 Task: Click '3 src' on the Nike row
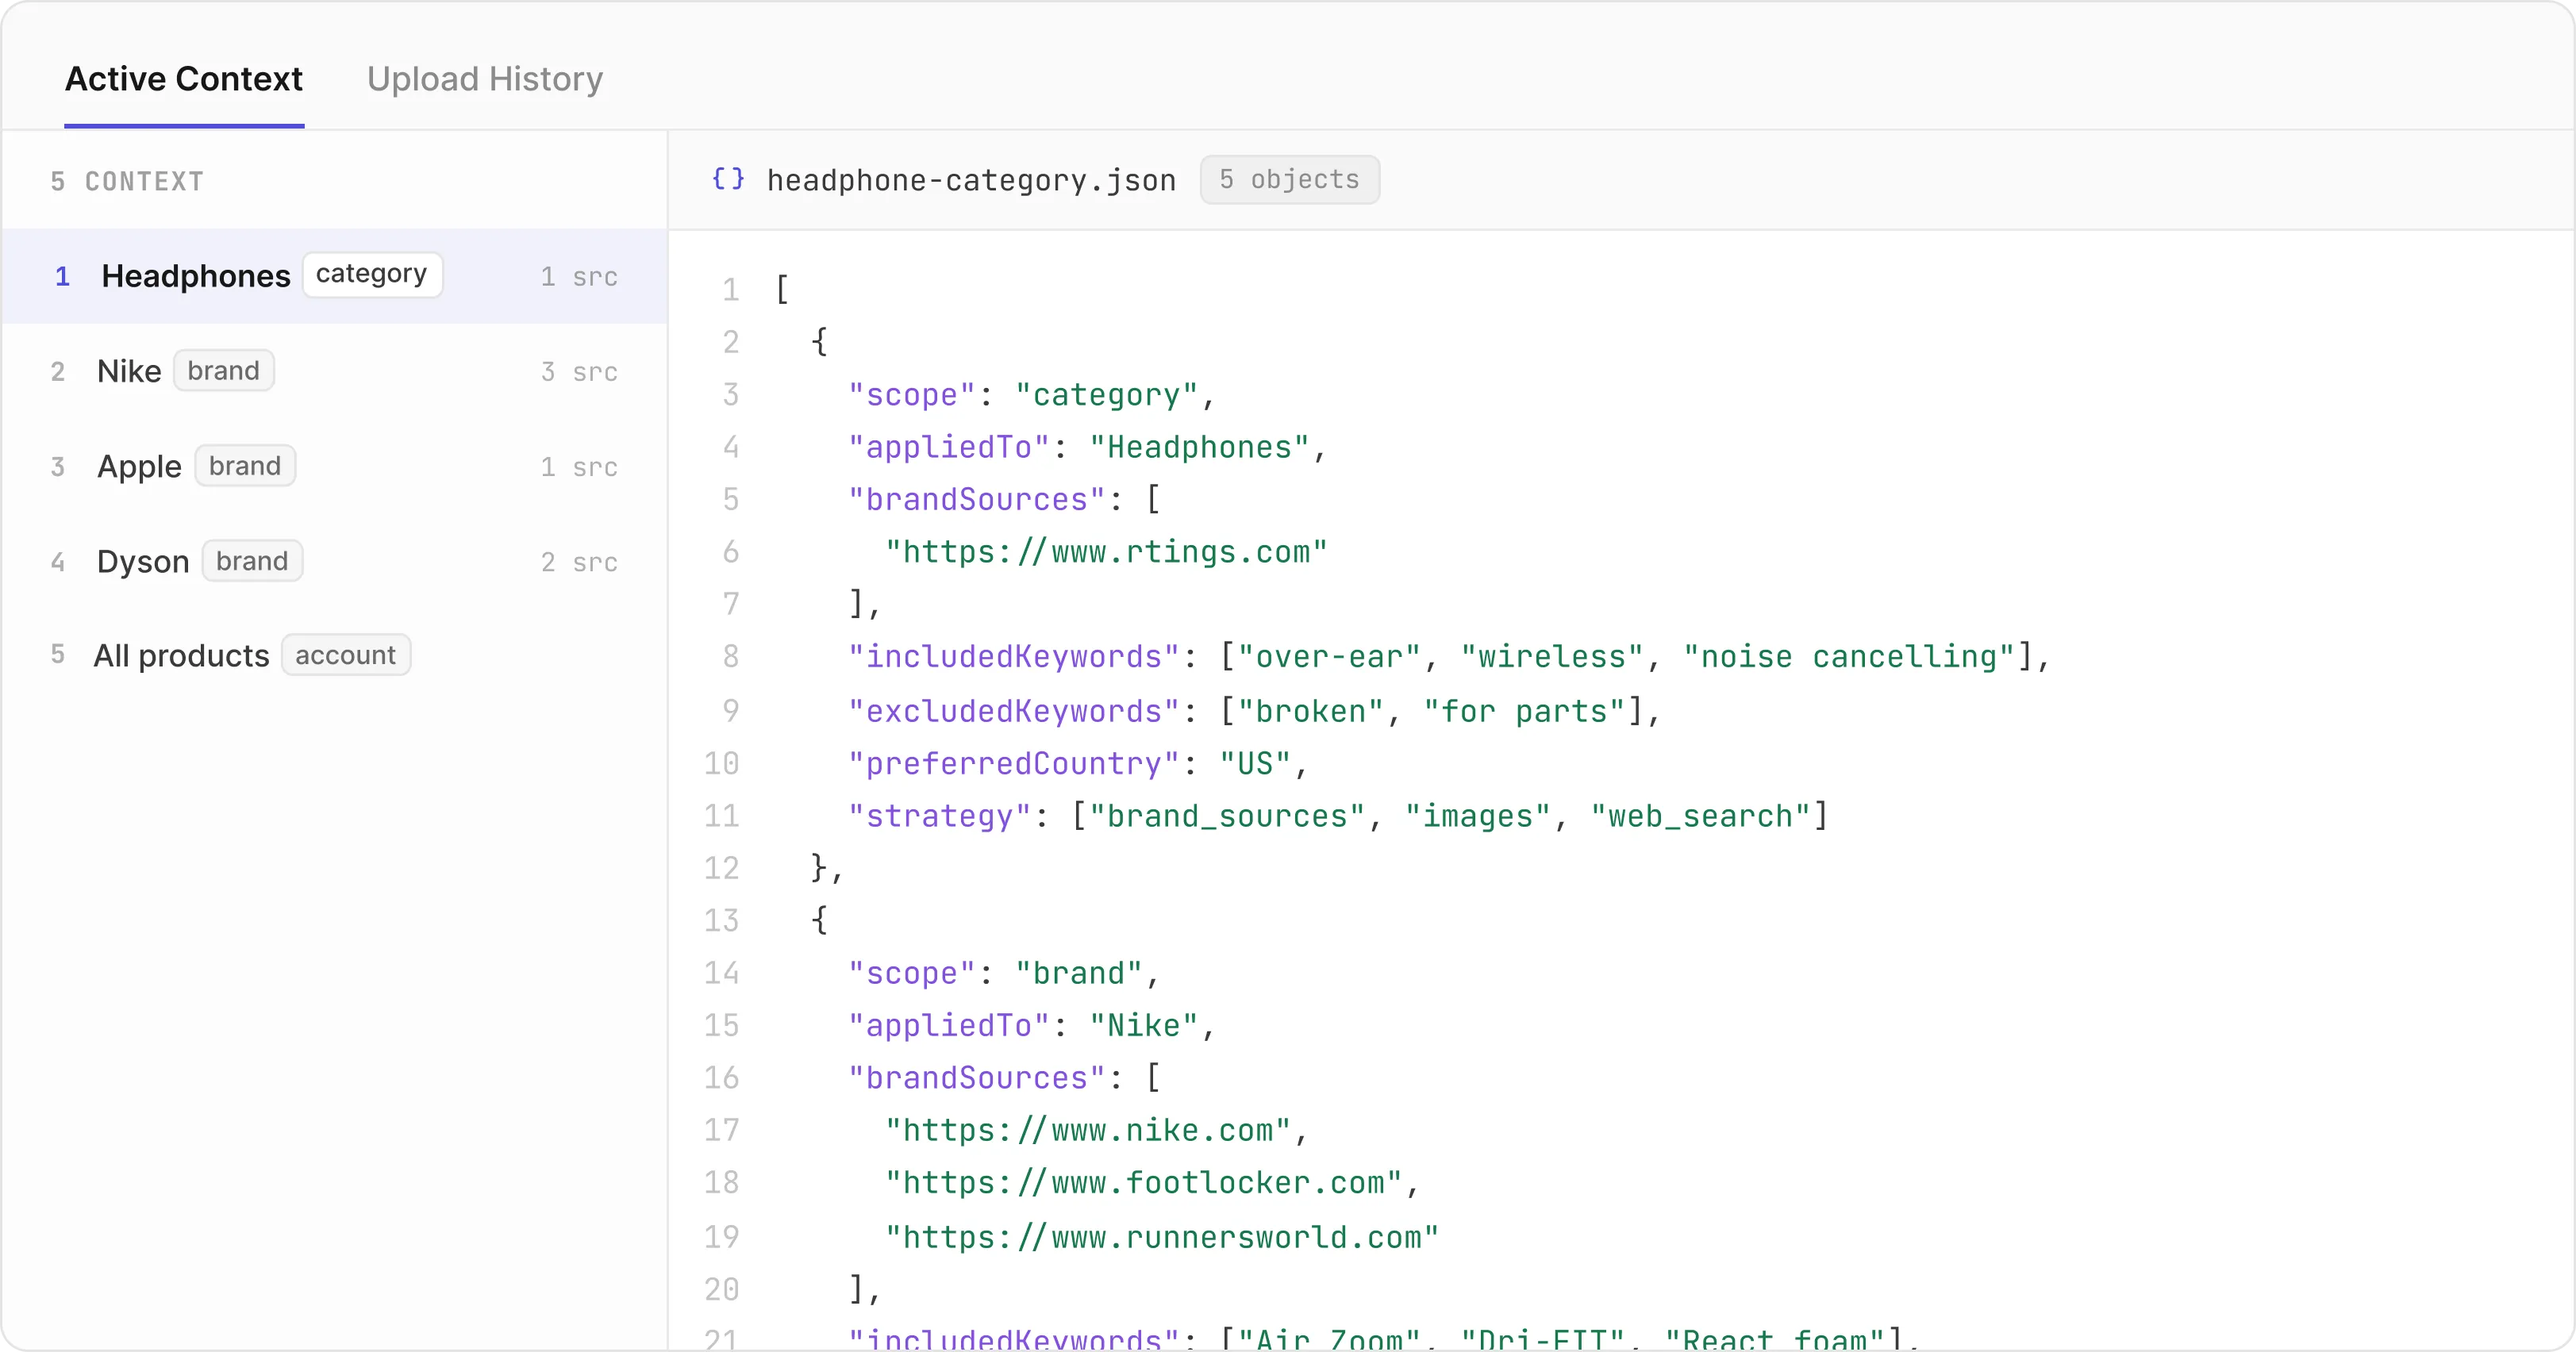pyautogui.click(x=579, y=372)
